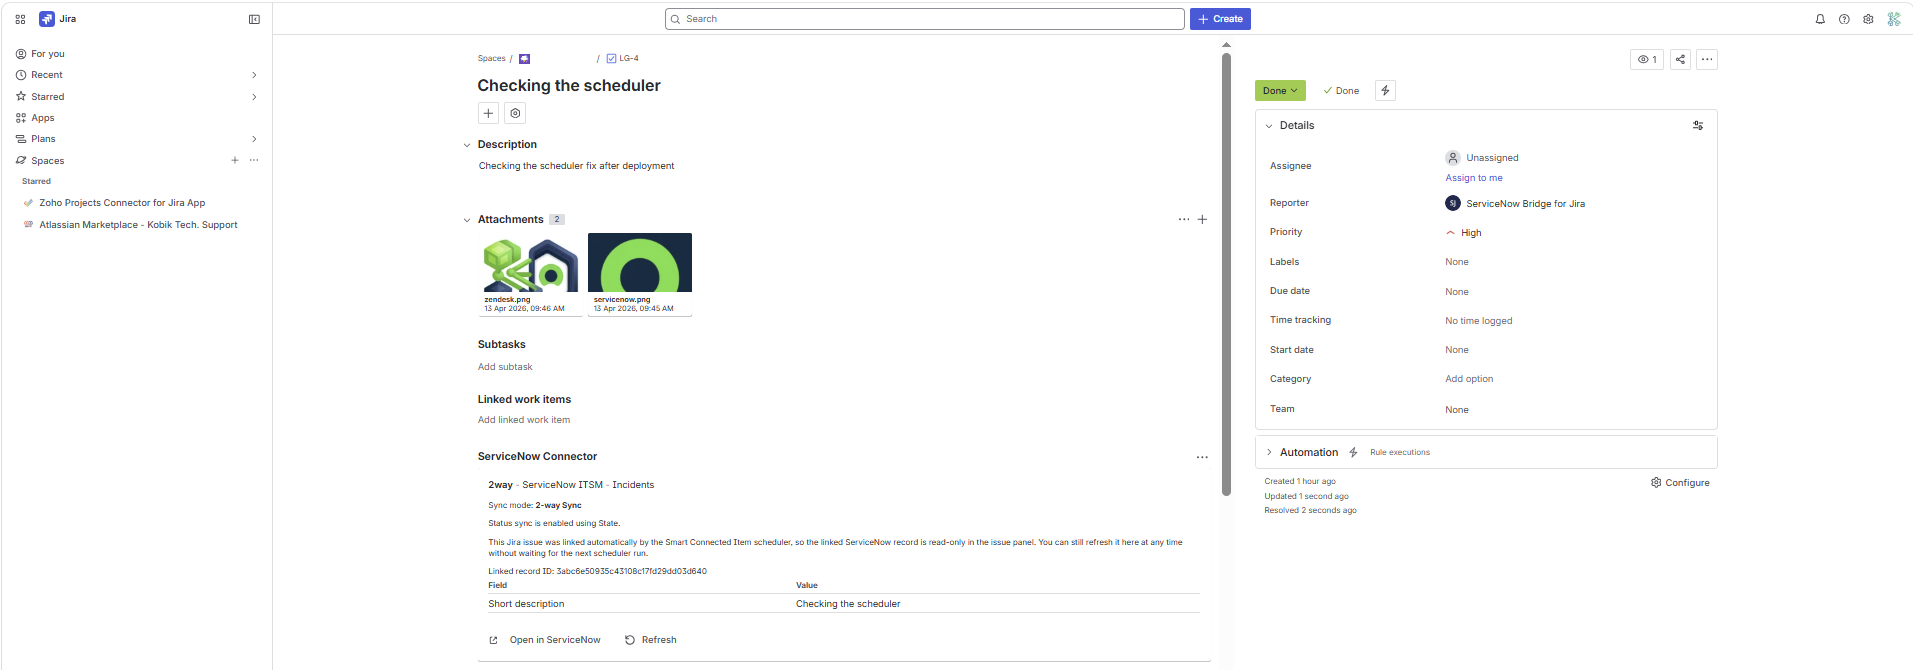Click the LG-4 work item key

(x=628, y=58)
